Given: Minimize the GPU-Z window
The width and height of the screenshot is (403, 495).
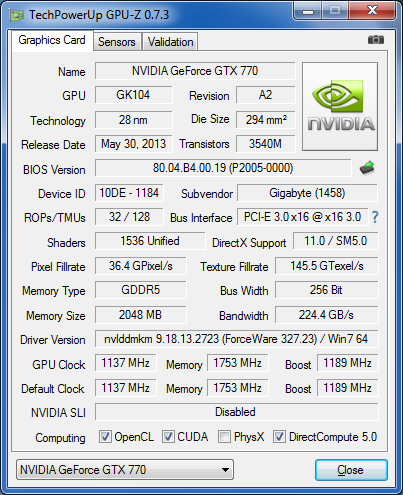Looking at the screenshot, I should [x=308, y=11].
